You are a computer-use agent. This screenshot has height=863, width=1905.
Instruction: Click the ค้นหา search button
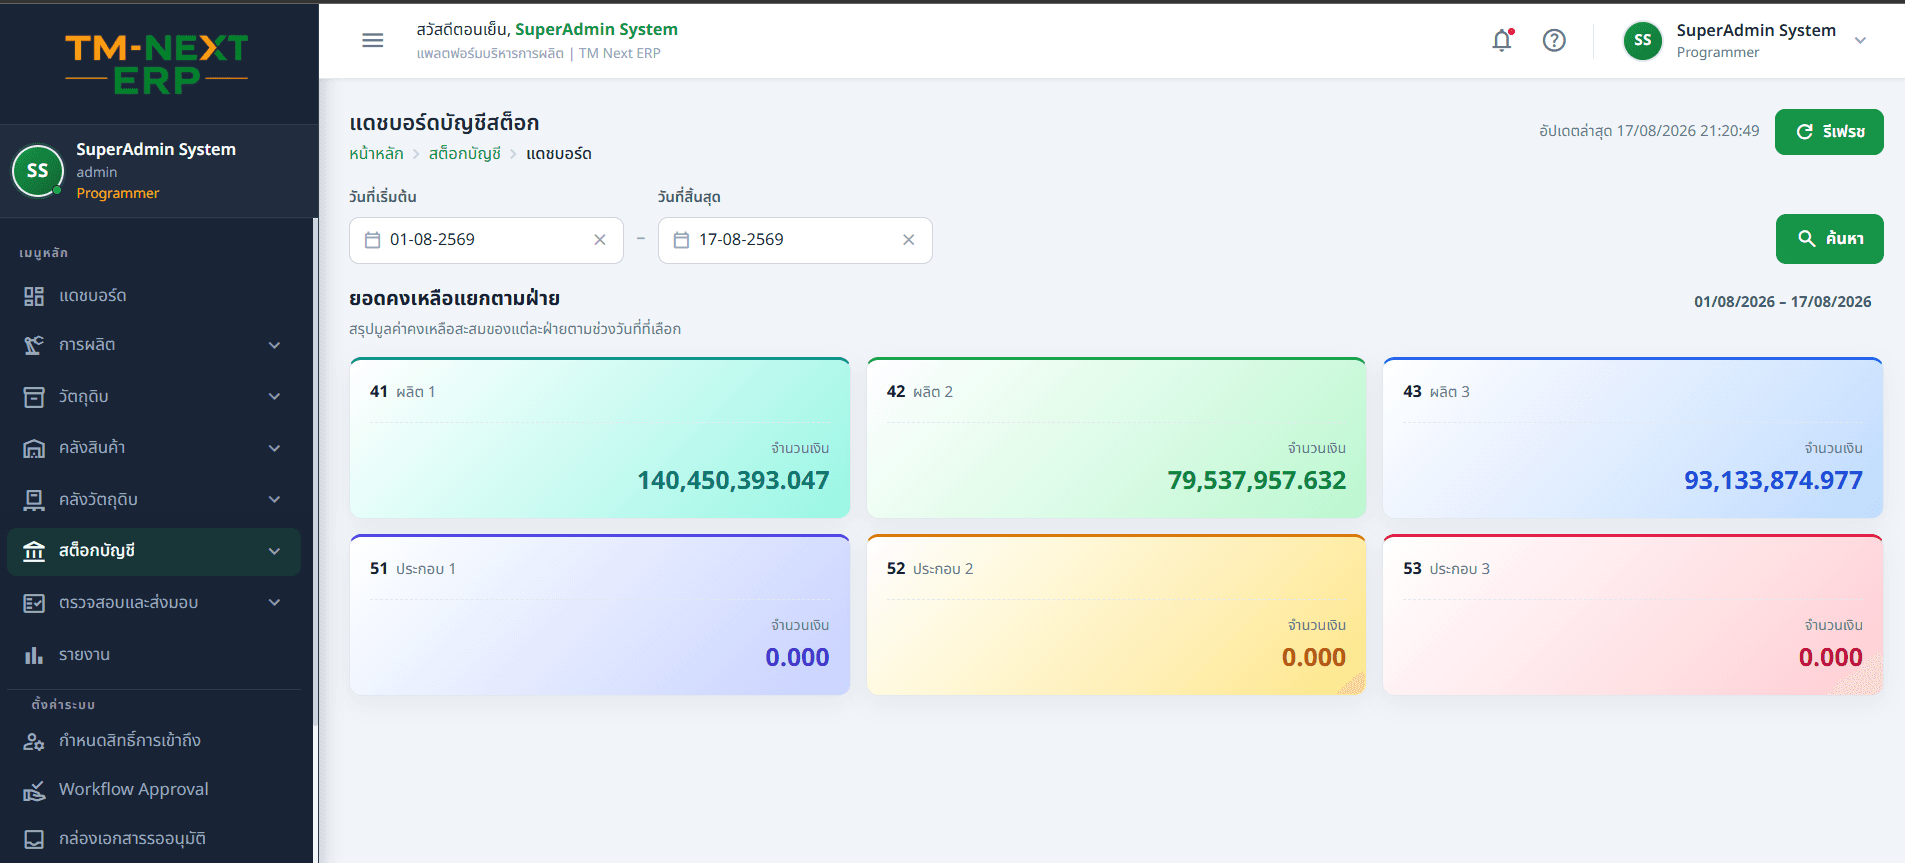click(1829, 239)
